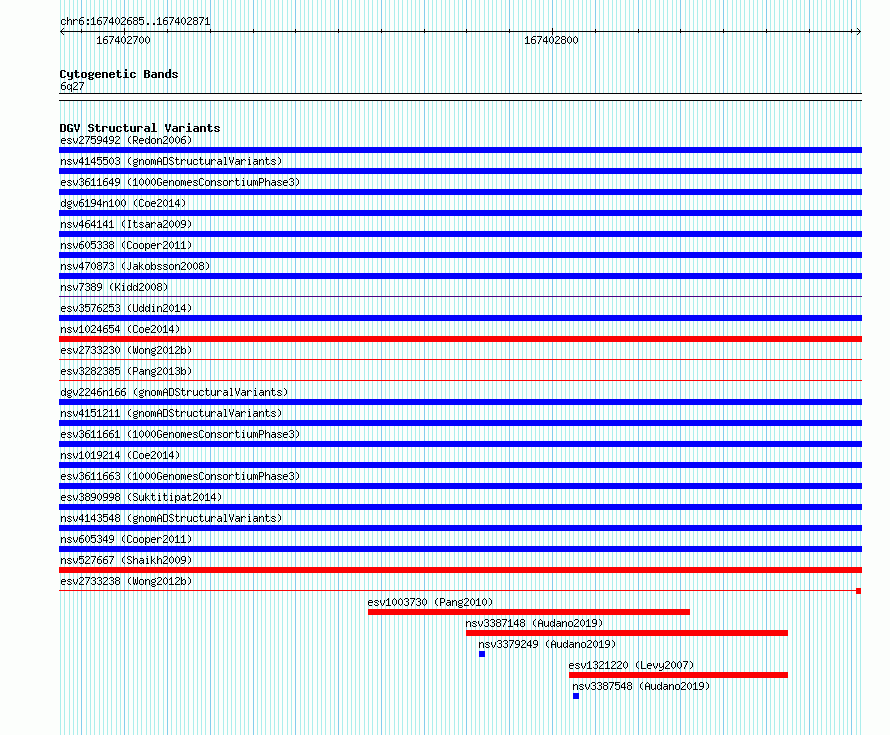
Task: Select nsv605349 (Cooper2011) label
Action: pyautogui.click(x=126, y=539)
